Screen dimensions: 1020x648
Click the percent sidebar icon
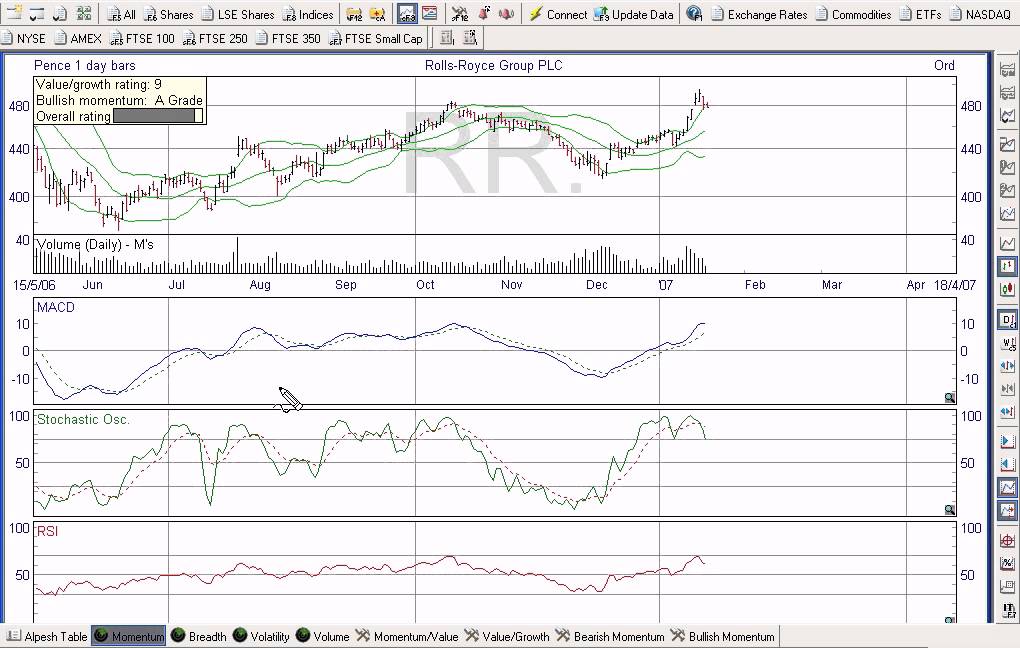[1007, 563]
